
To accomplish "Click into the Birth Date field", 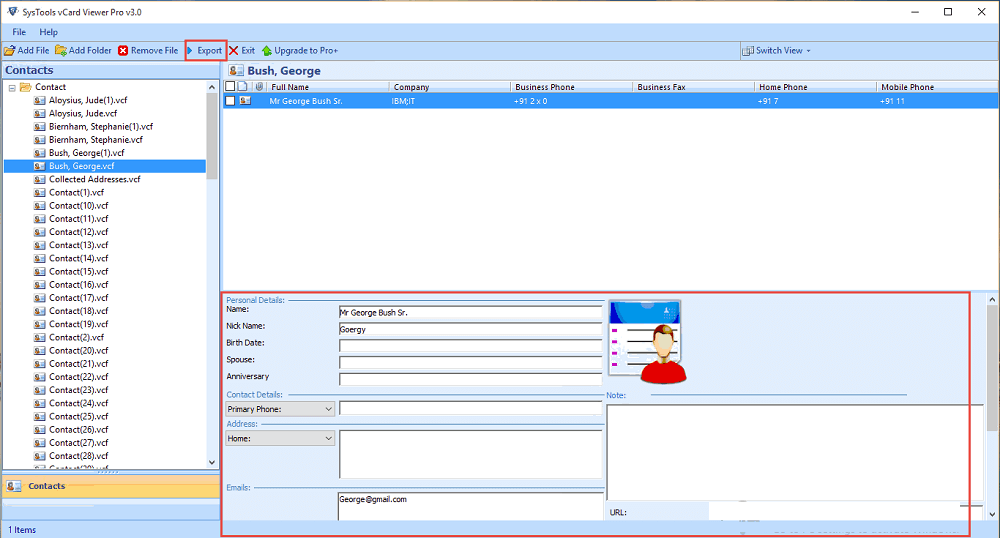I will click(x=471, y=345).
